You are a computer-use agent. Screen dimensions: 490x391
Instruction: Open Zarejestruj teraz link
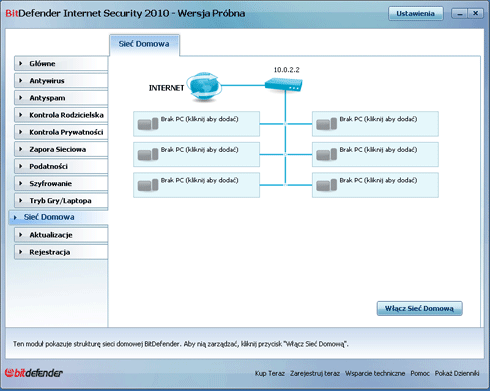tap(315, 373)
